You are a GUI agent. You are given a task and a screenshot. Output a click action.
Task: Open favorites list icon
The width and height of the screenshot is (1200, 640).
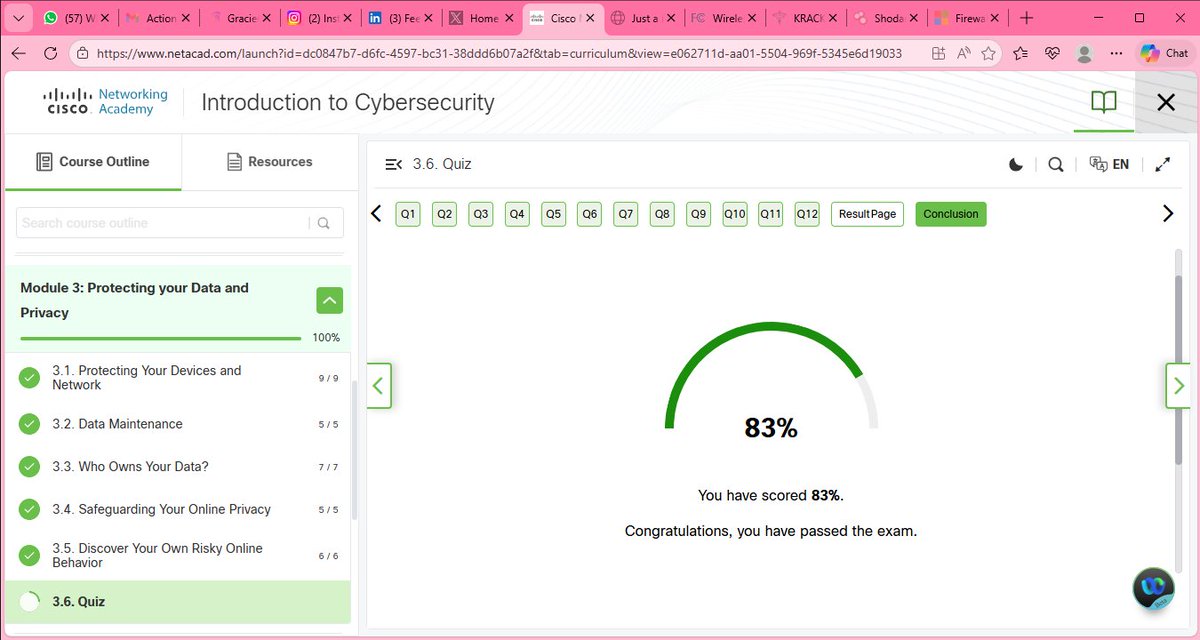click(1020, 54)
